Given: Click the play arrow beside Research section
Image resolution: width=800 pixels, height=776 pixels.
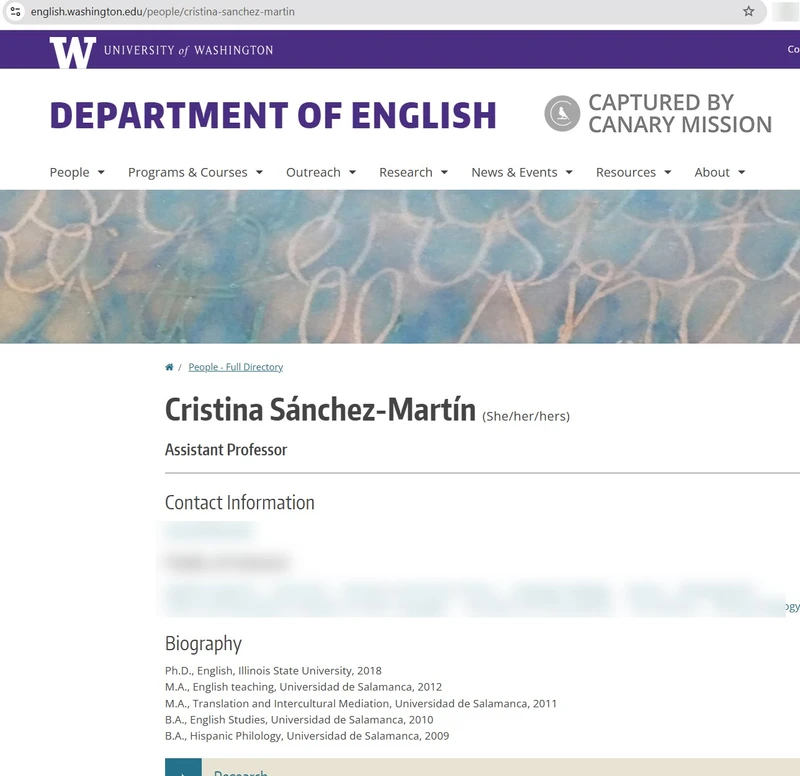Looking at the screenshot, I should click(183, 768).
